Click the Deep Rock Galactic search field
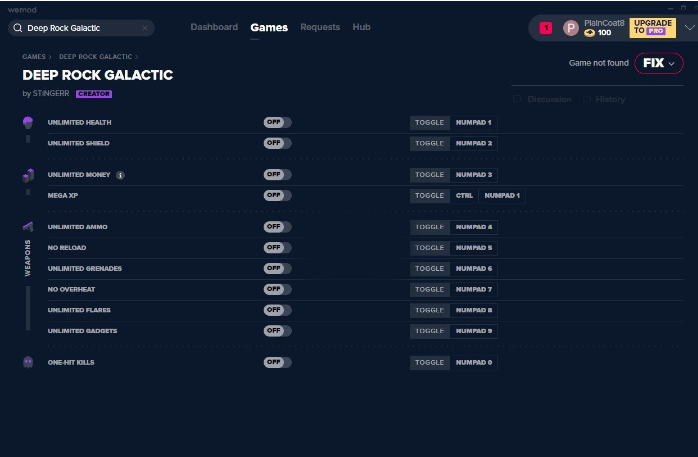Screen dimensions: 698x457 81,28
